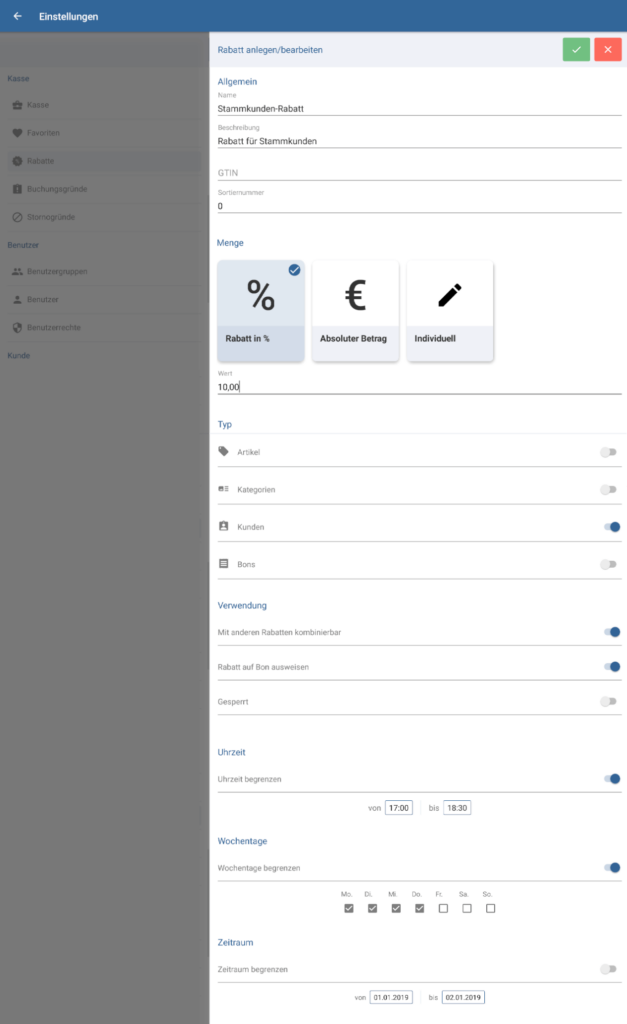The image size is (627, 1024).
Task: Click the Wert field containing 10,00
Action: coord(419,386)
